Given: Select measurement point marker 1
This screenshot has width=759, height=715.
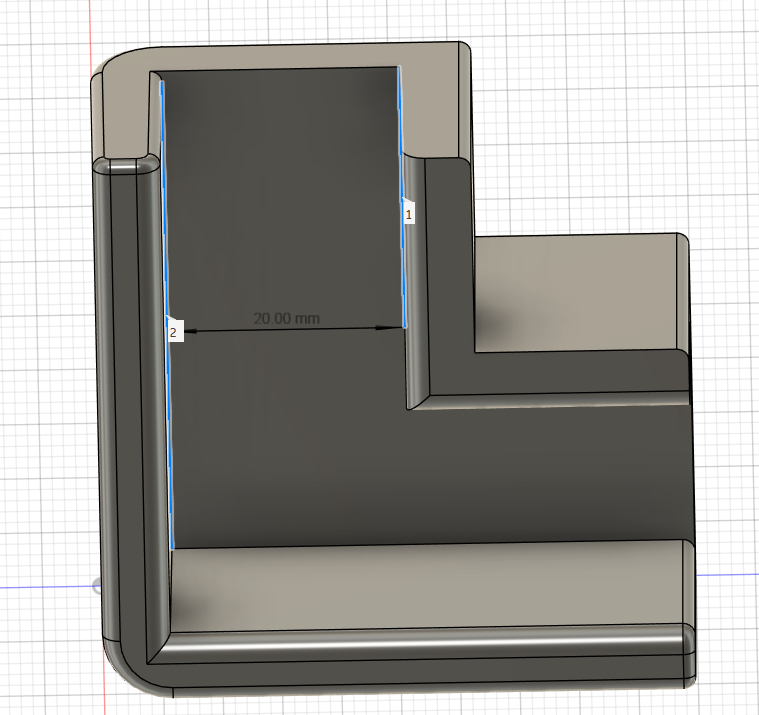Looking at the screenshot, I should click(x=409, y=214).
